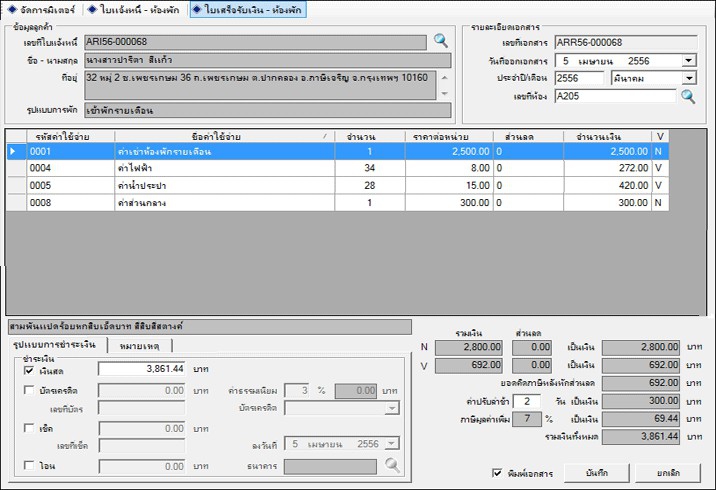The image size is (716, 490).
Task: Click expense code cell 0008
Action: (70, 202)
